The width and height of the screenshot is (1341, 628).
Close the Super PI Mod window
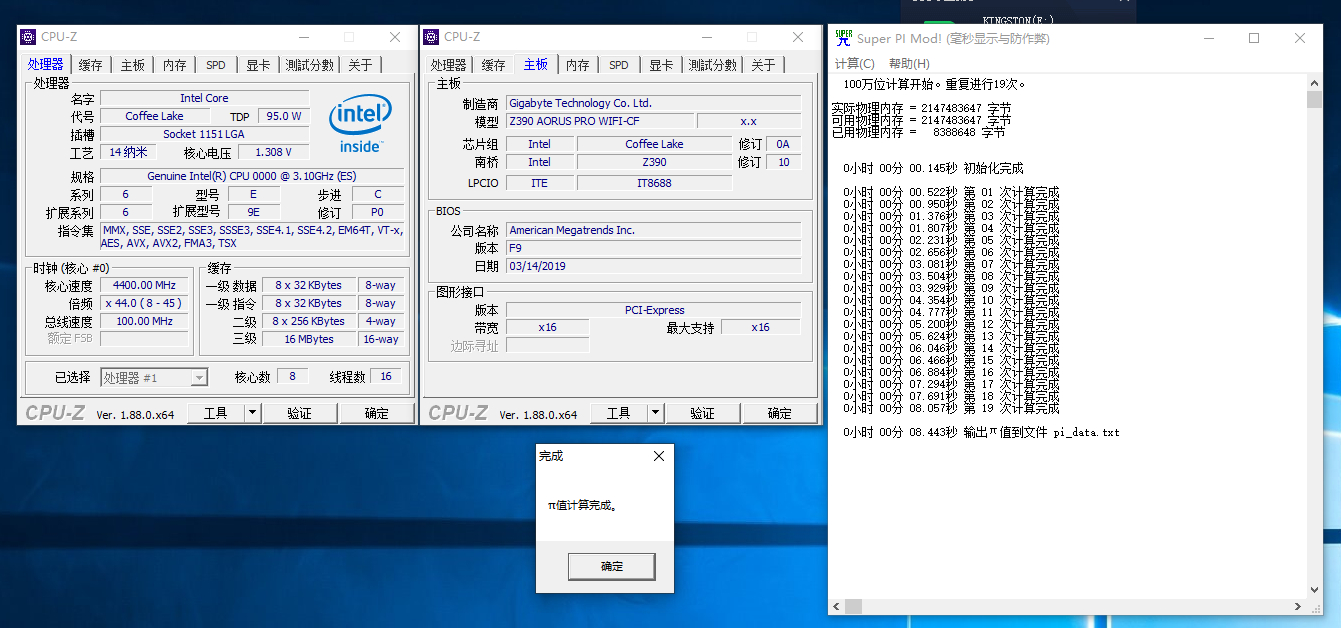click(x=1300, y=38)
